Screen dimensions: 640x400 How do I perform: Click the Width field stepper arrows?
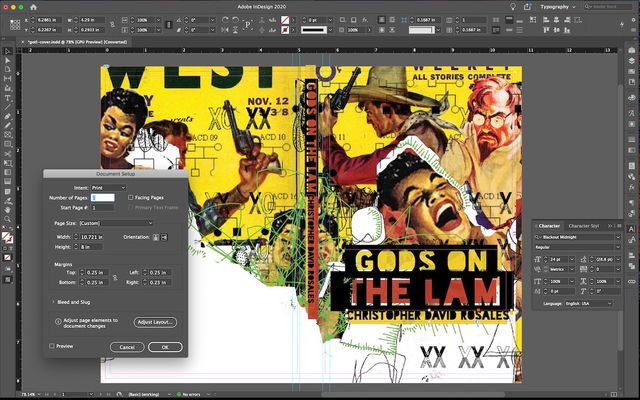coord(76,237)
